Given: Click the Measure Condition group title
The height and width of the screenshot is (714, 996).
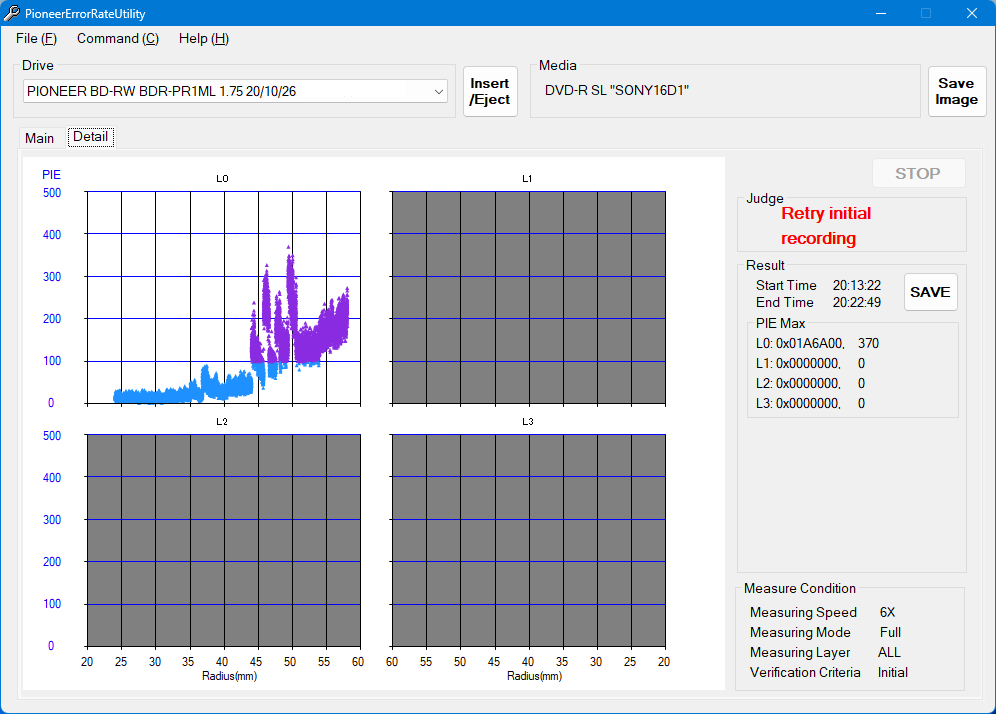Looking at the screenshot, I should 800,588.
